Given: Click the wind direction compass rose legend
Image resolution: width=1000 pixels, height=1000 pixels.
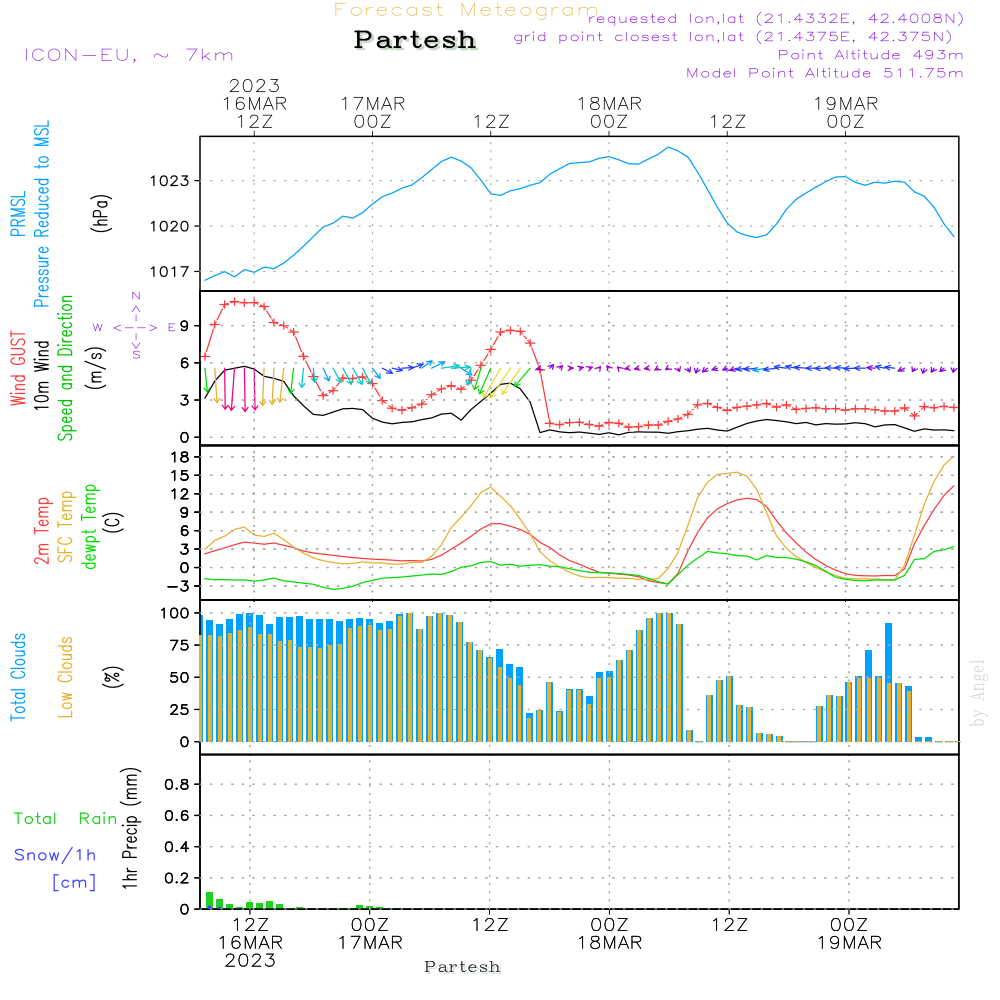Looking at the screenshot, I should [136, 327].
